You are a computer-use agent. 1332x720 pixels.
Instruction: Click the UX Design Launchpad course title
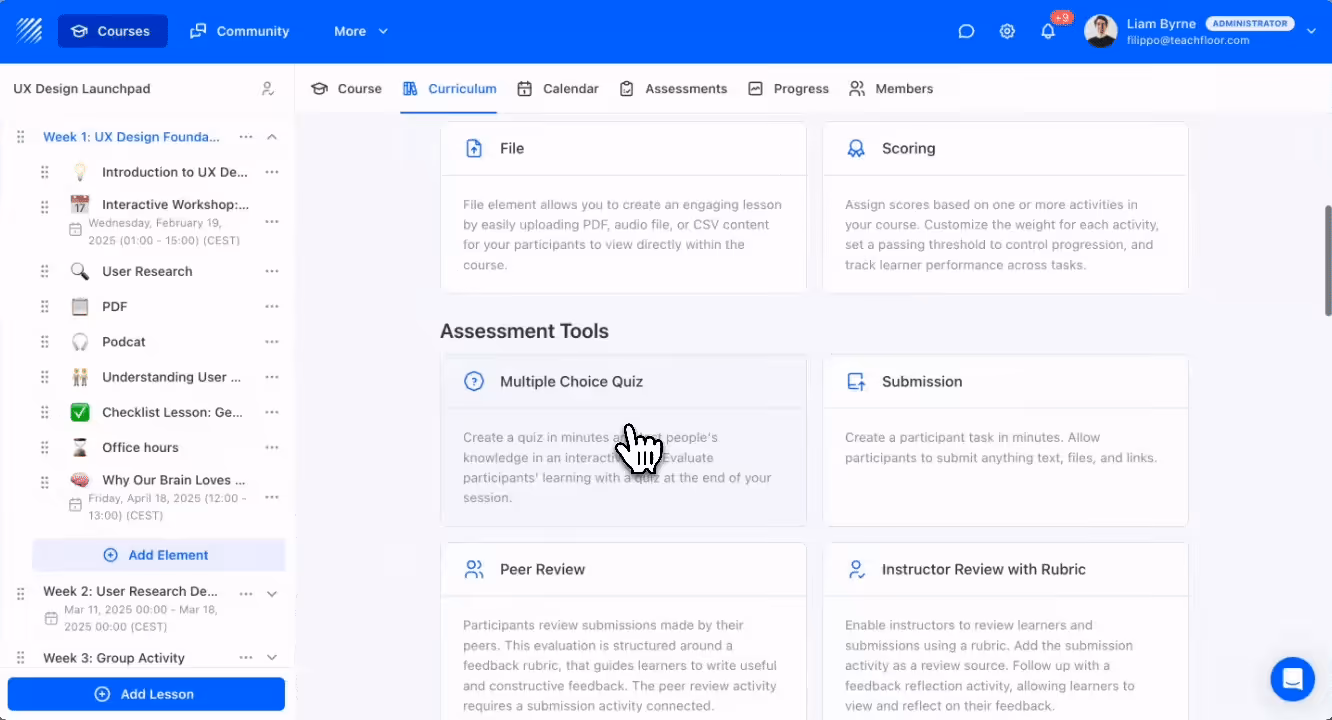(82, 89)
